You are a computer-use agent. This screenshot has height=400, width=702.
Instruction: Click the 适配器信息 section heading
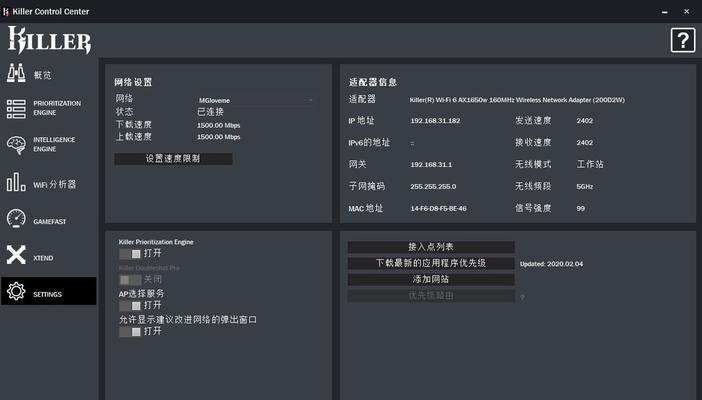click(x=373, y=82)
